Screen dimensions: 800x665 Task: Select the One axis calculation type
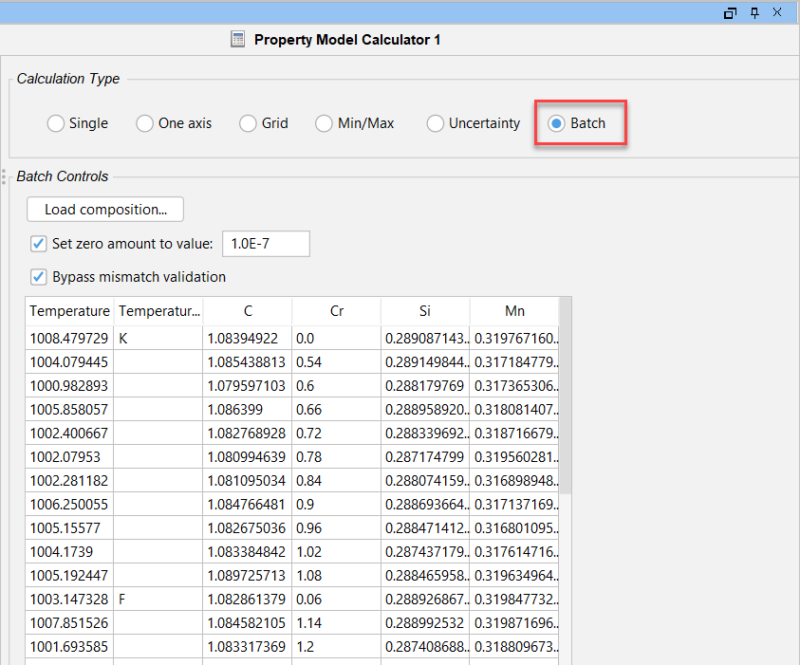145,123
